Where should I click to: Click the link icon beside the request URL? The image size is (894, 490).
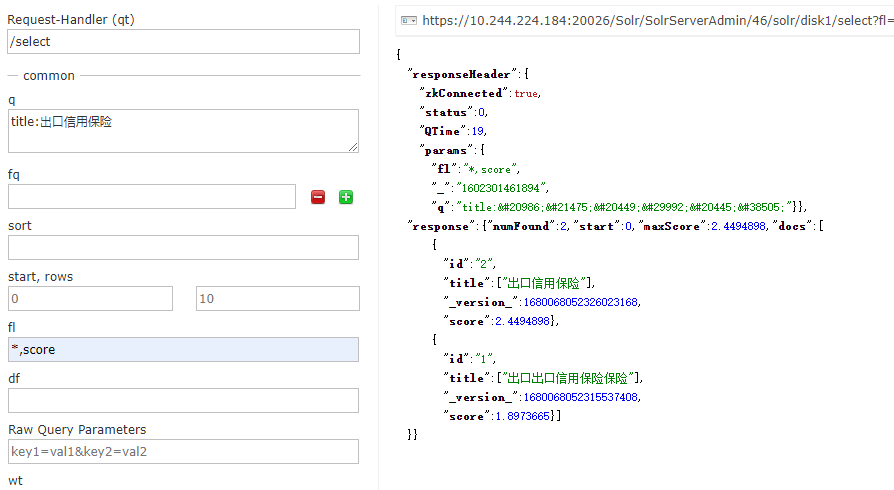pos(408,20)
